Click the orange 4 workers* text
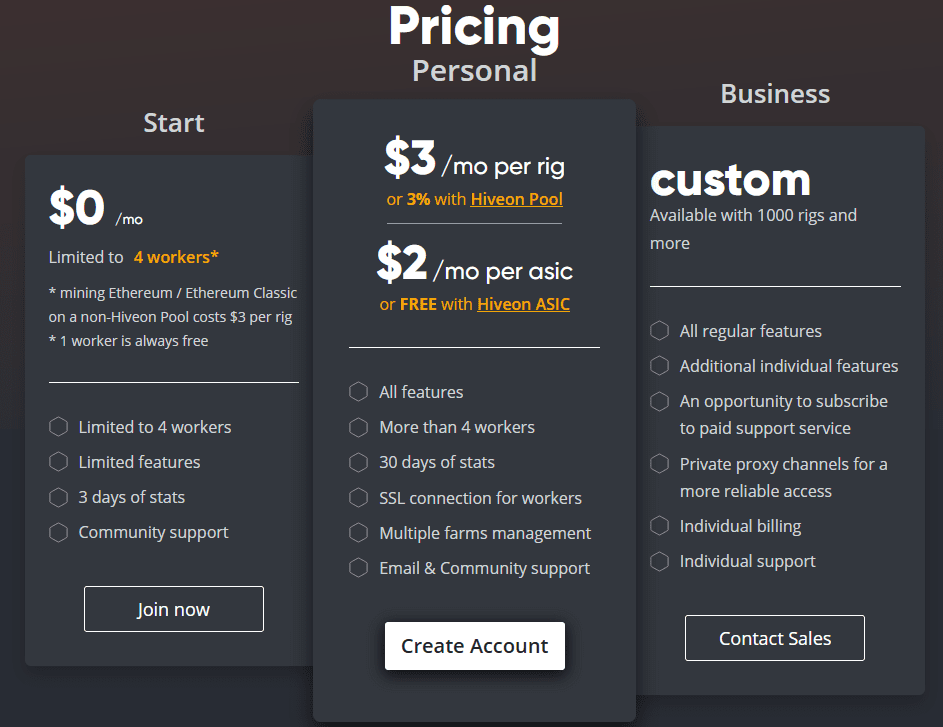Image resolution: width=943 pixels, height=727 pixels. click(176, 257)
